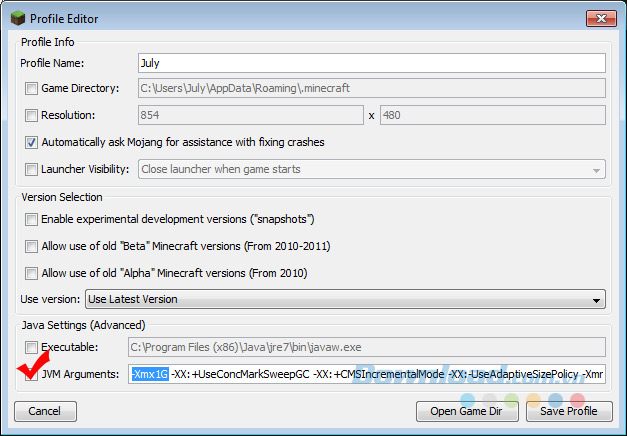
Task: Enable the Launcher Visibility checkbox
Action: point(31,169)
